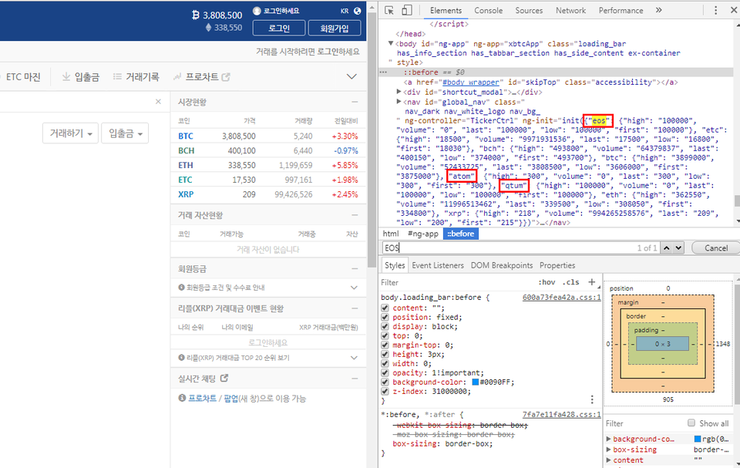Show more DevTools tabs chevron
This screenshot has width=740, height=468.
(659, 10)
